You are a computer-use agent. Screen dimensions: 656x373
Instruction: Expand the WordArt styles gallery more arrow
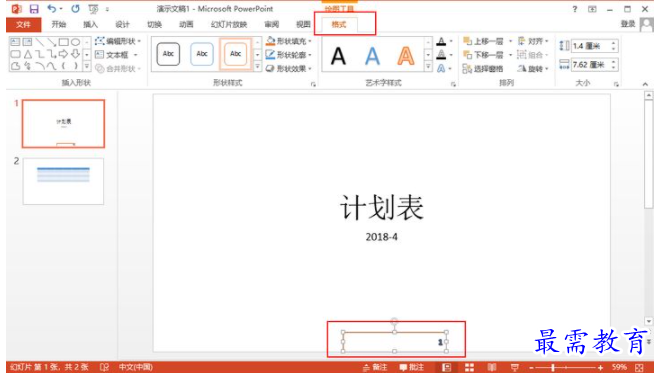click(428, 66)
